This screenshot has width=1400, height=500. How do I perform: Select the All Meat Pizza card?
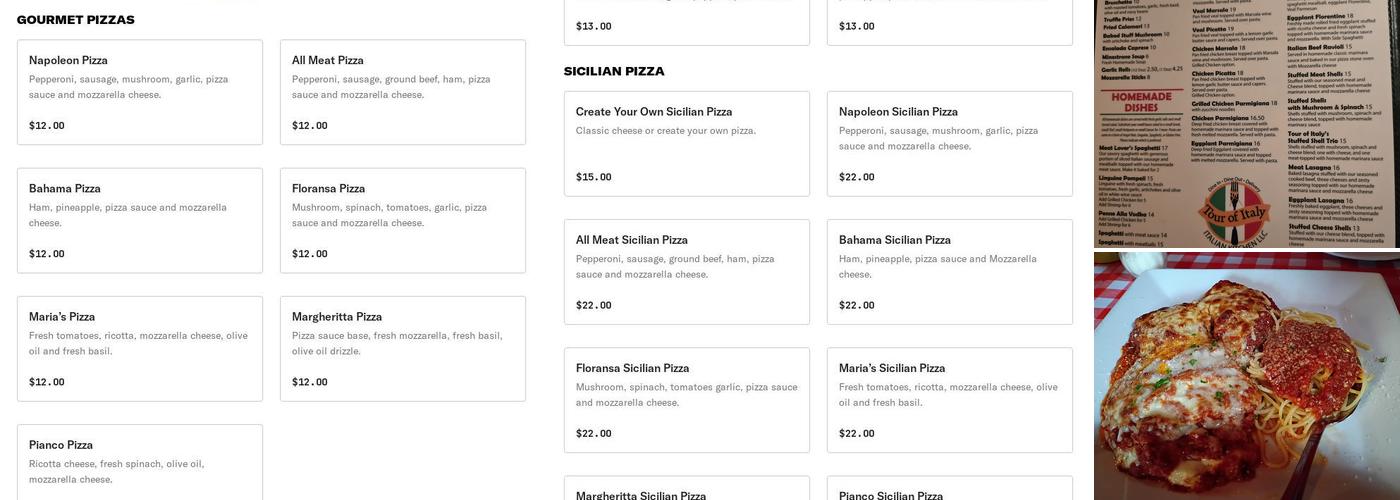click(x=402, y=92)
